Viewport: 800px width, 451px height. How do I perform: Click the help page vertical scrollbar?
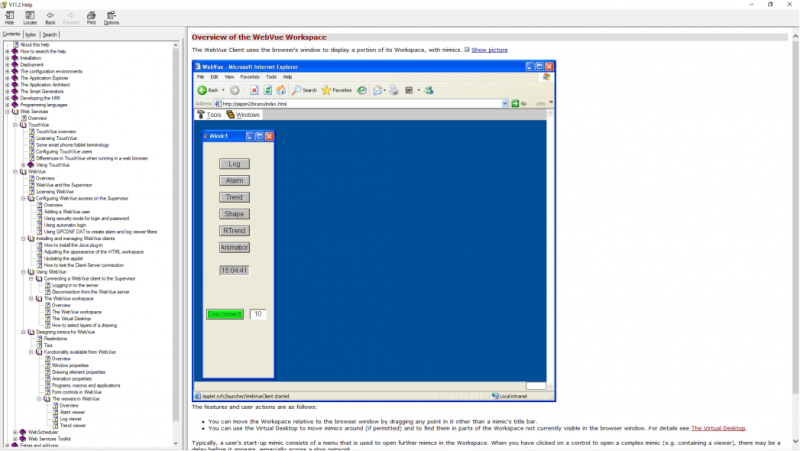click(795, 239)
